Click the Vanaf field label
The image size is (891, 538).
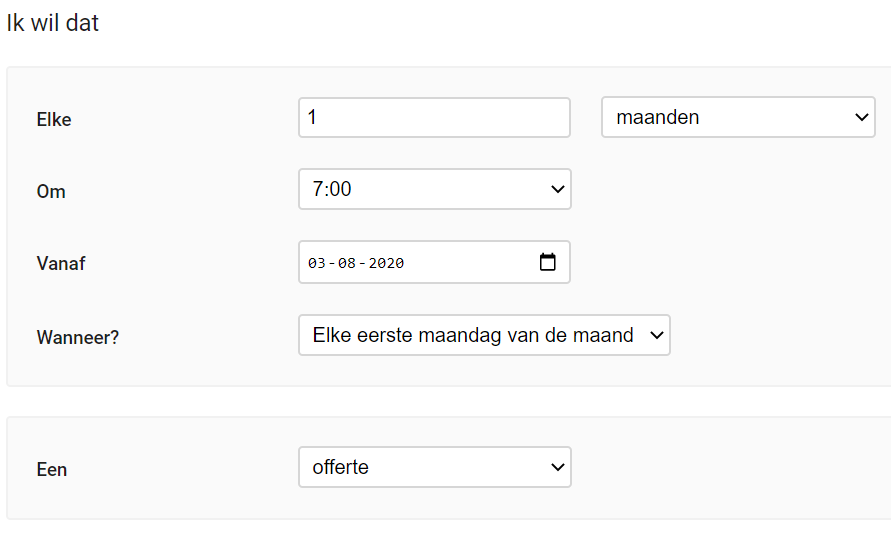coord(59,264)
